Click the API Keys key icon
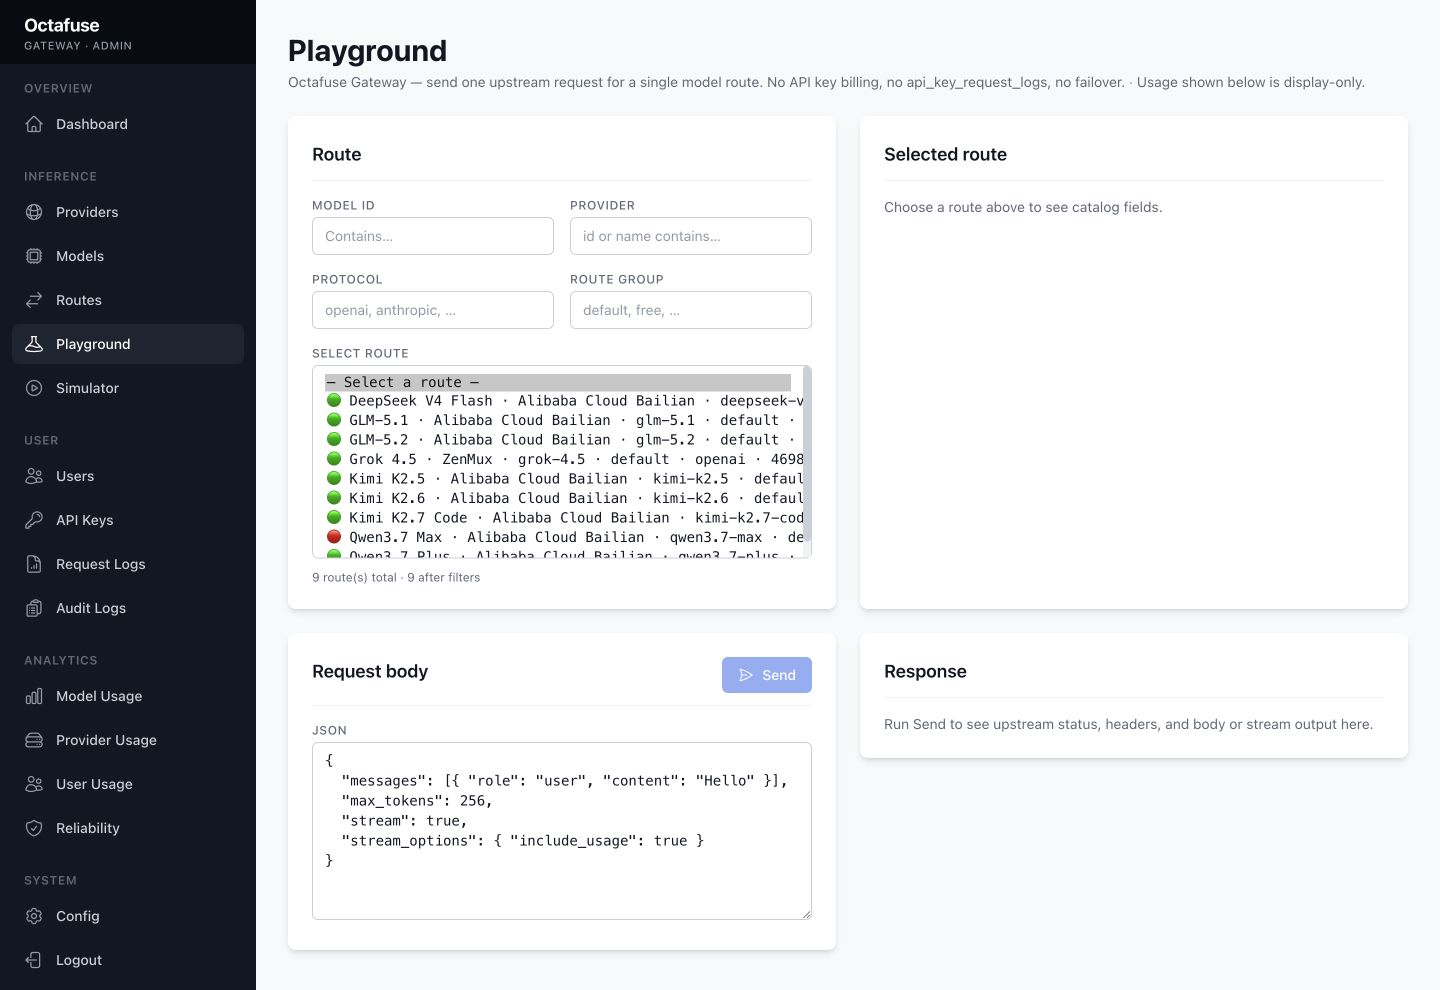1440x990 pixels. (34, 520)
